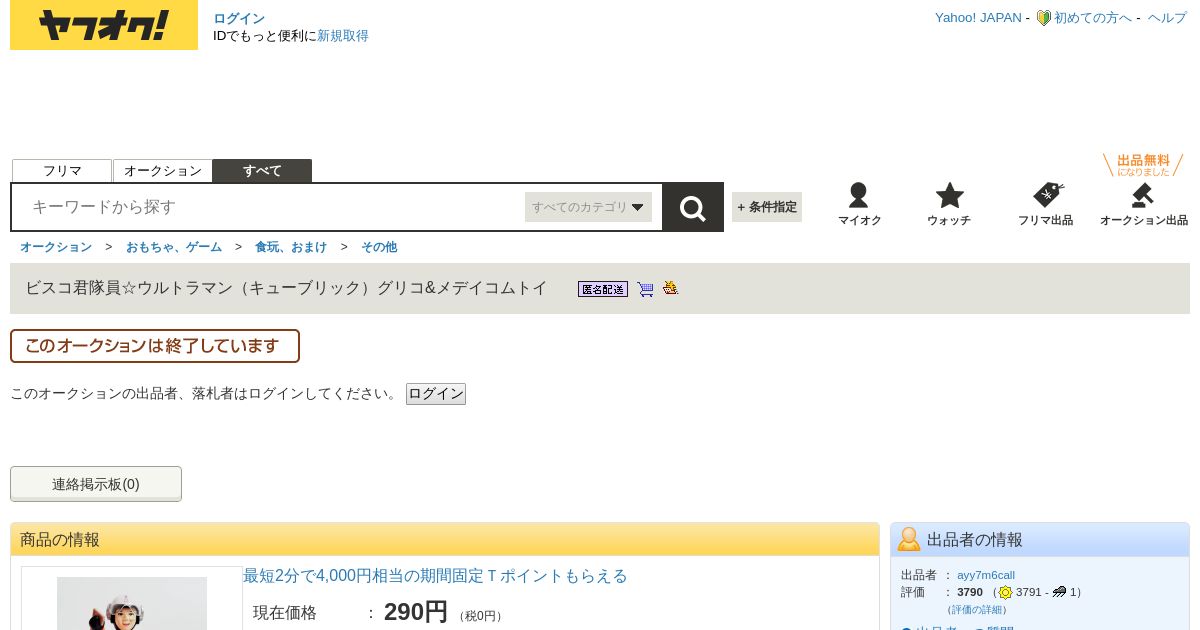
Task: Click the product thumbnail image
Action: [x=132, y=603]
